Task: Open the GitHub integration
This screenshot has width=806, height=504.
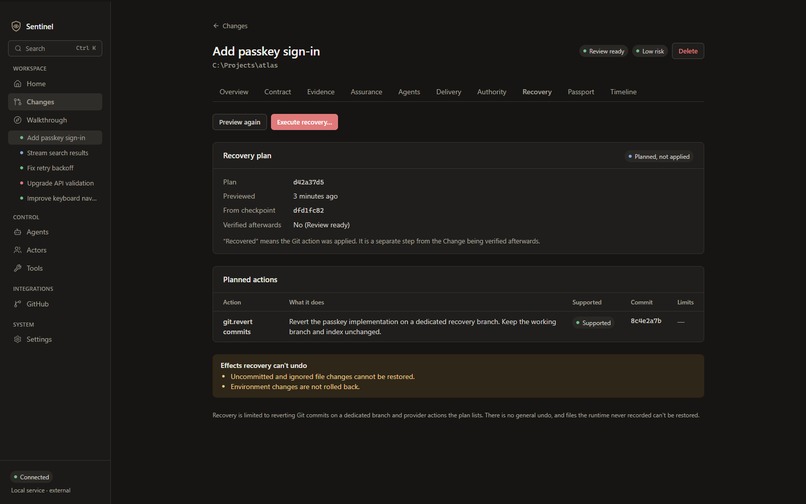Action: coord(55,304)
